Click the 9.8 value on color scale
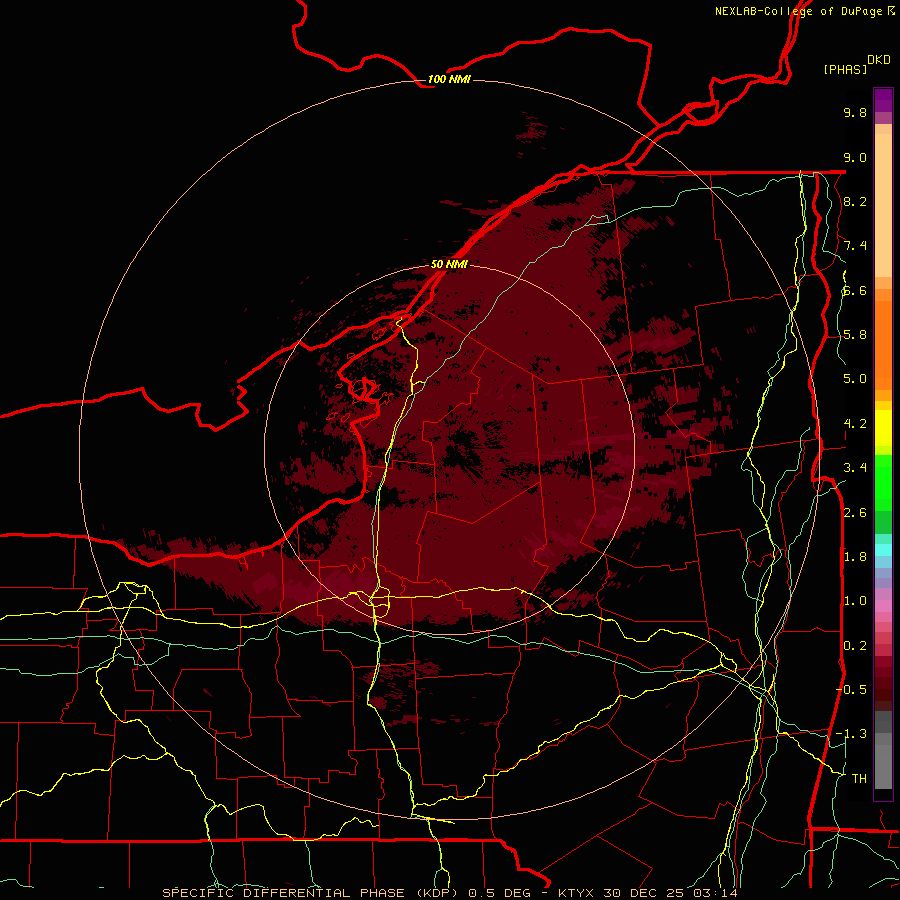Image resolution: width=900 pixels, height=900 pixels. click(855, 112)
